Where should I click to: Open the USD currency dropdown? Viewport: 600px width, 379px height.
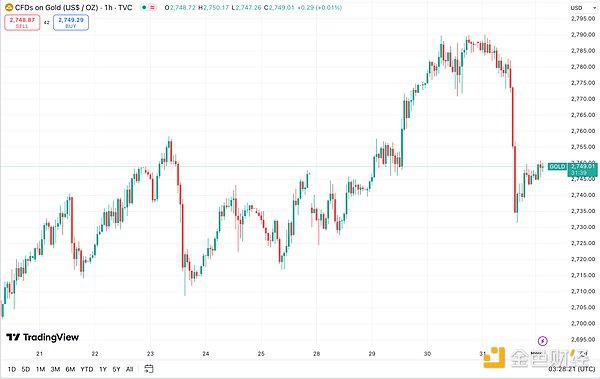576,8
